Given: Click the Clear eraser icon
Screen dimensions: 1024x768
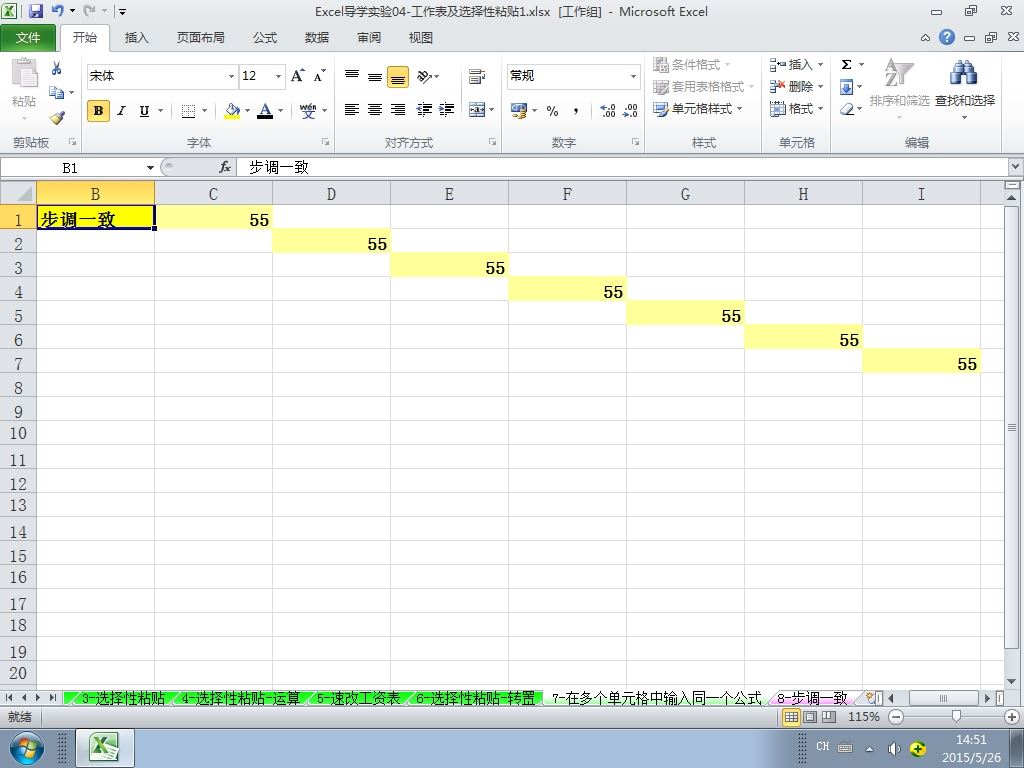Looking at the screenshot, I should (846, 109).
